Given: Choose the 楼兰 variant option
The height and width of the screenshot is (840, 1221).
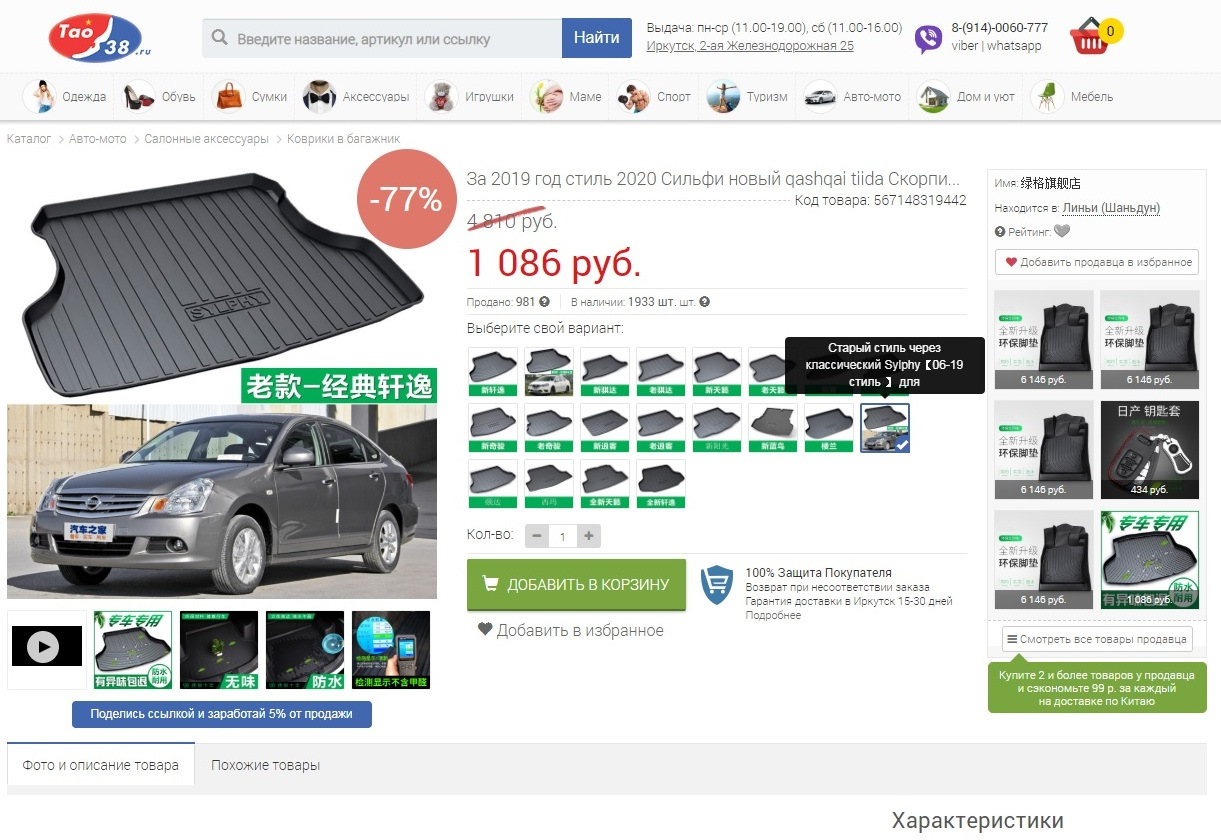Looking at the screenshot, I should (x=829, y=428).
